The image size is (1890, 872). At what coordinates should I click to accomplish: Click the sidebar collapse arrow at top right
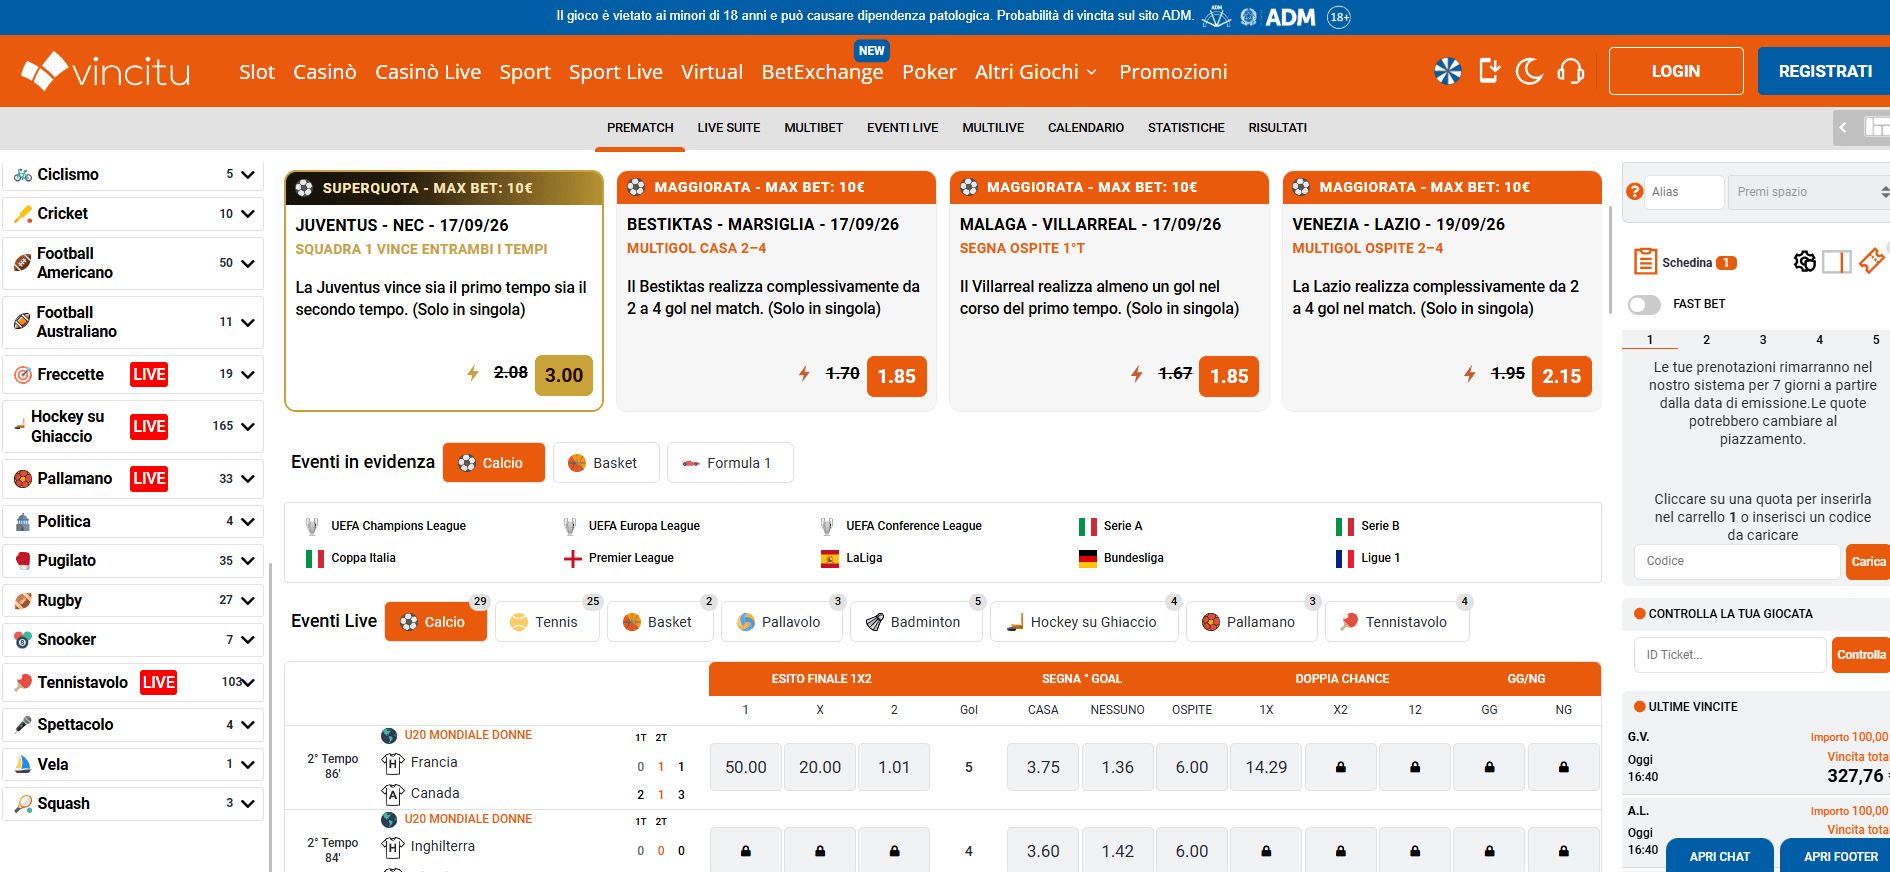coord(1843,128)
